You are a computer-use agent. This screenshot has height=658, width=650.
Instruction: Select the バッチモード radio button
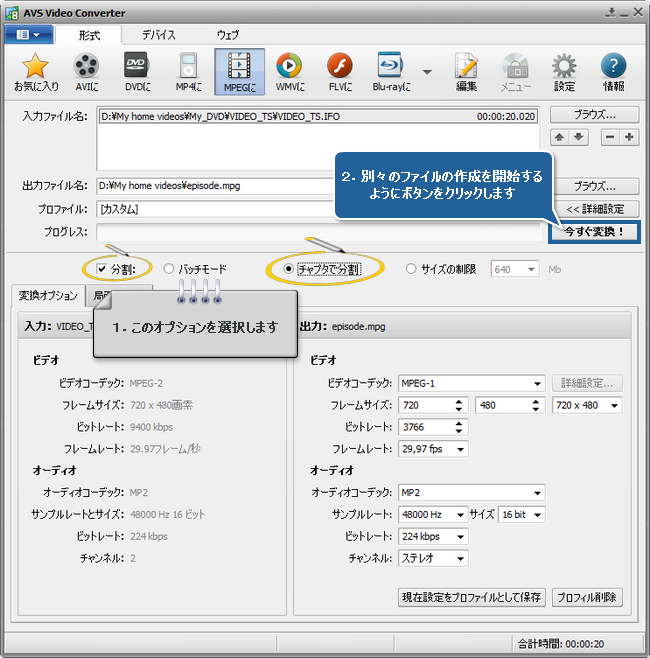click(169, 269)
